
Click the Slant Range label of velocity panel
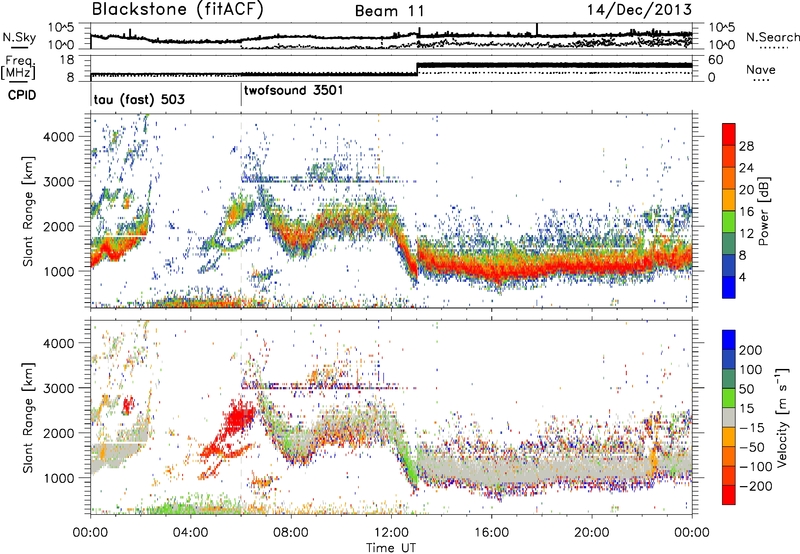(x=28, y=417)
